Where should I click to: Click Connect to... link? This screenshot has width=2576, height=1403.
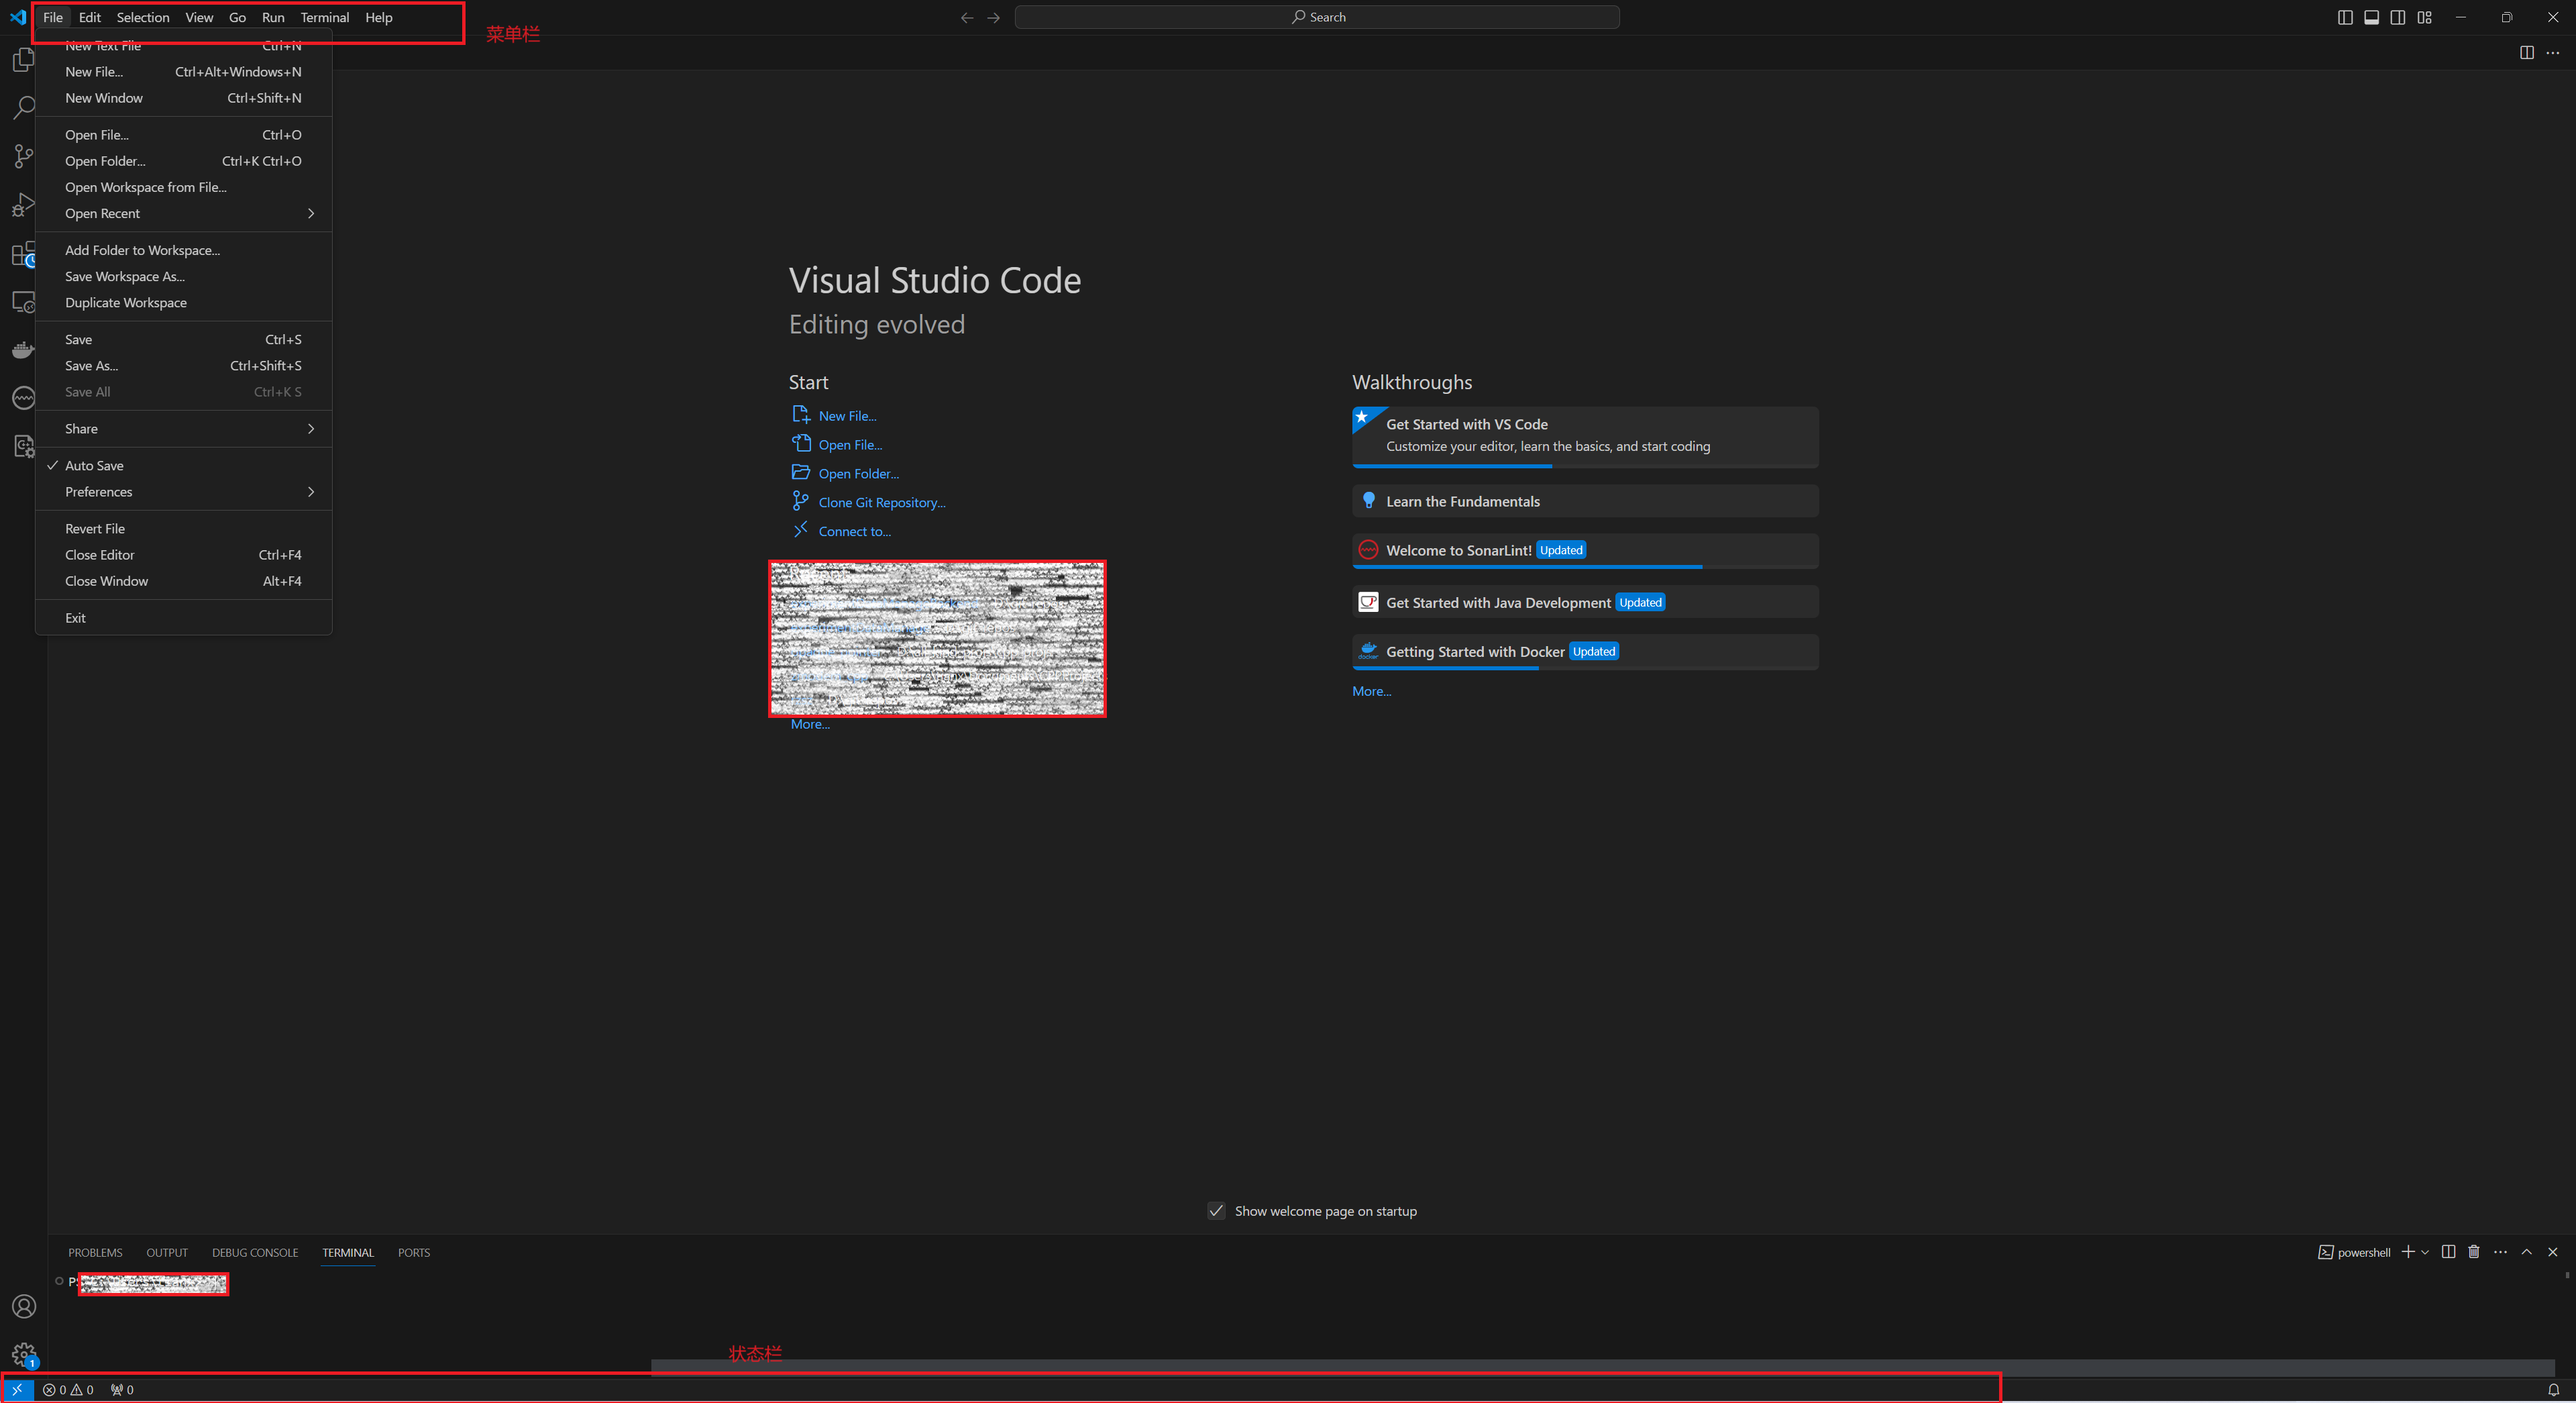(x=855, y=532)
